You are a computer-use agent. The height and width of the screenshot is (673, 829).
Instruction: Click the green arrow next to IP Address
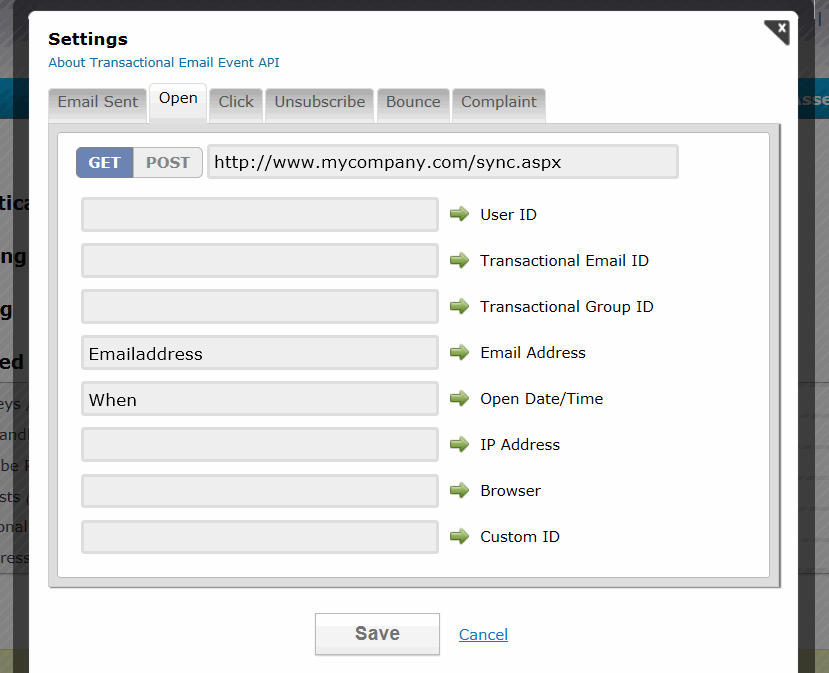(459, 444)
